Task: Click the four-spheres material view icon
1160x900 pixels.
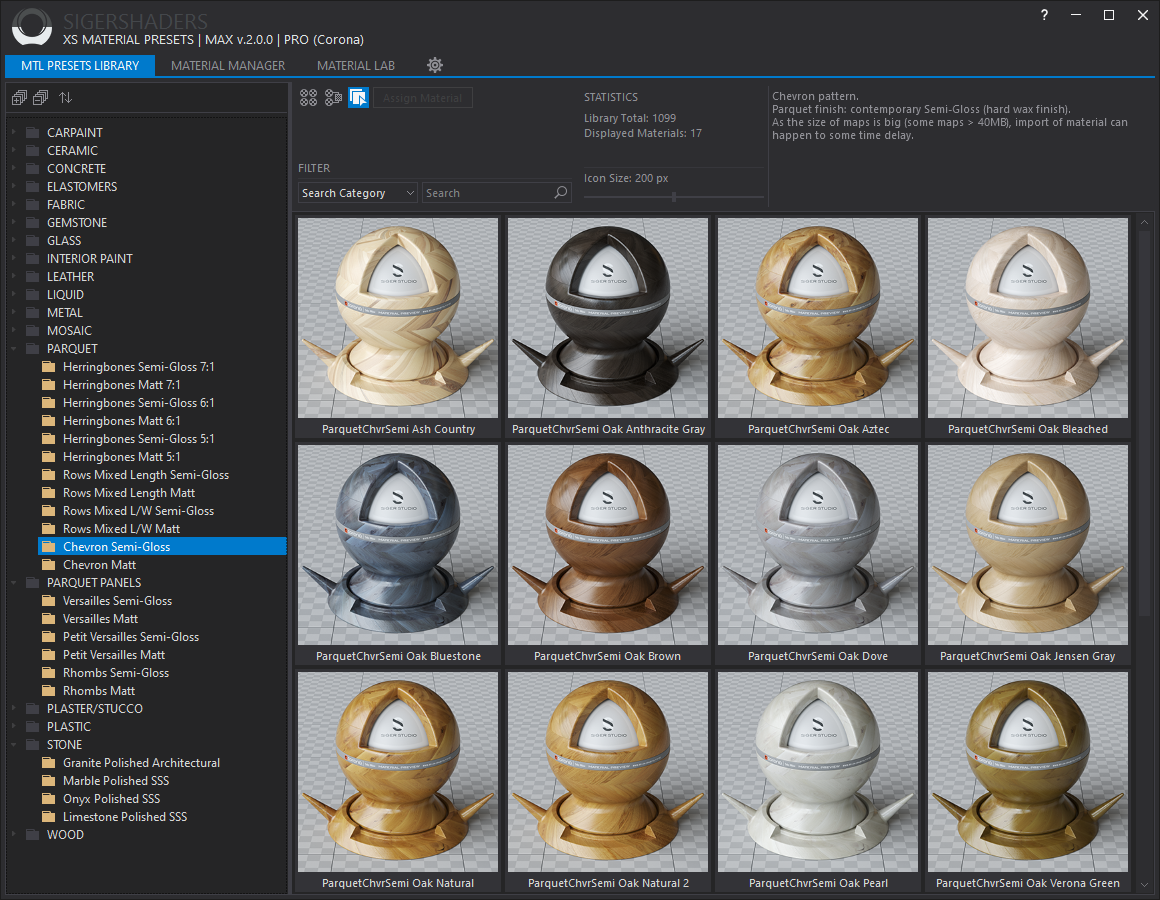Action: point(308,98)
